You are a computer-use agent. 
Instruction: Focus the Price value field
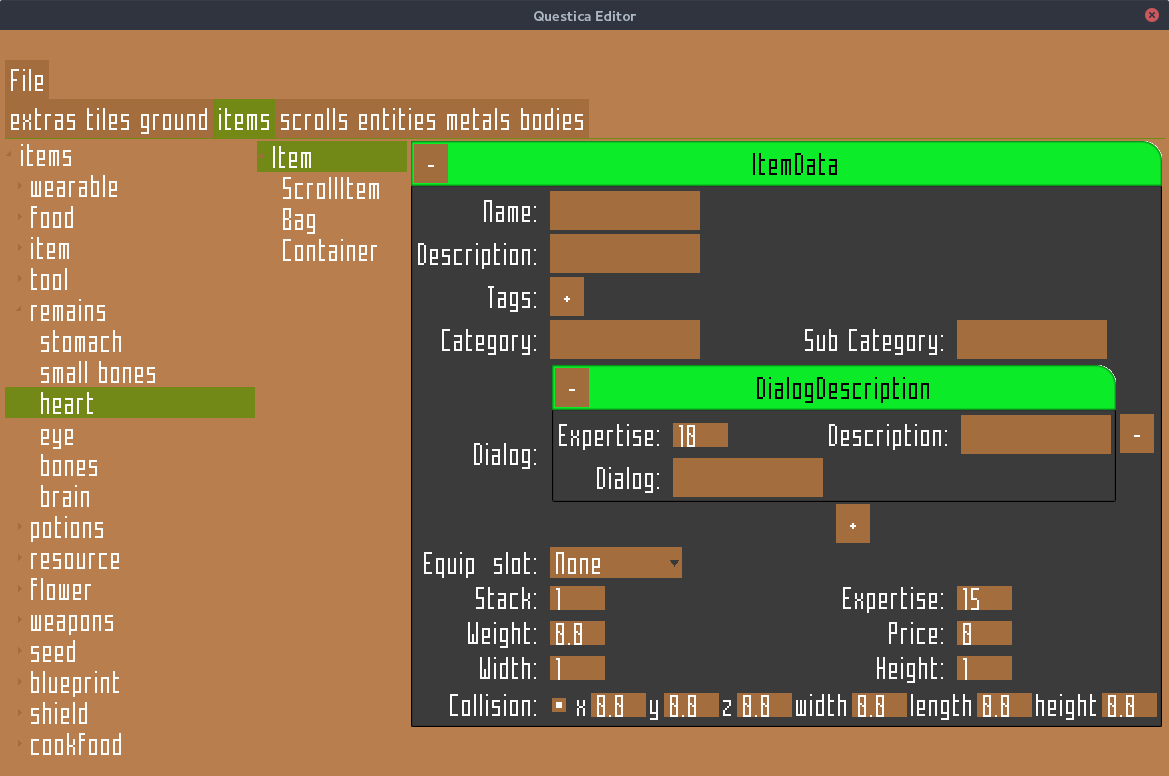[984, 634]
